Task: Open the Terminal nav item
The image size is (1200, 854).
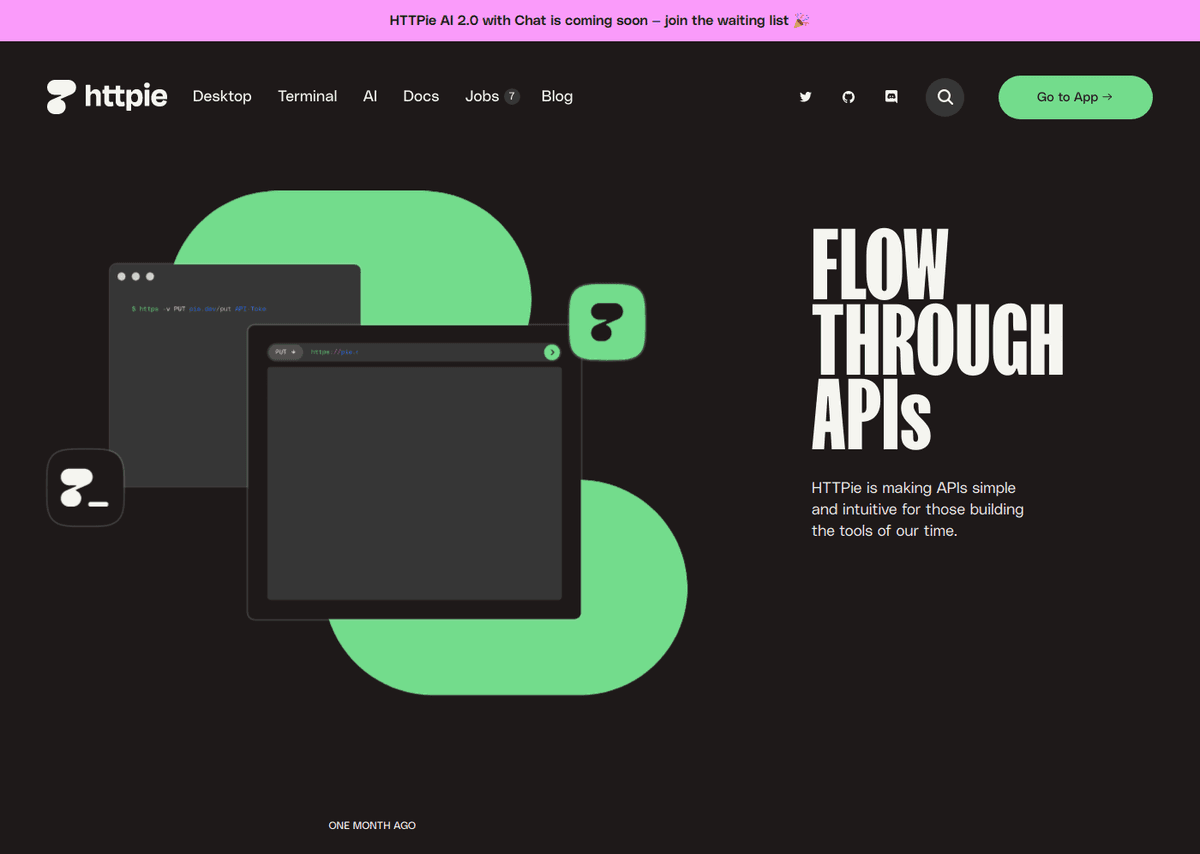Action: click(x=308, y=97)
